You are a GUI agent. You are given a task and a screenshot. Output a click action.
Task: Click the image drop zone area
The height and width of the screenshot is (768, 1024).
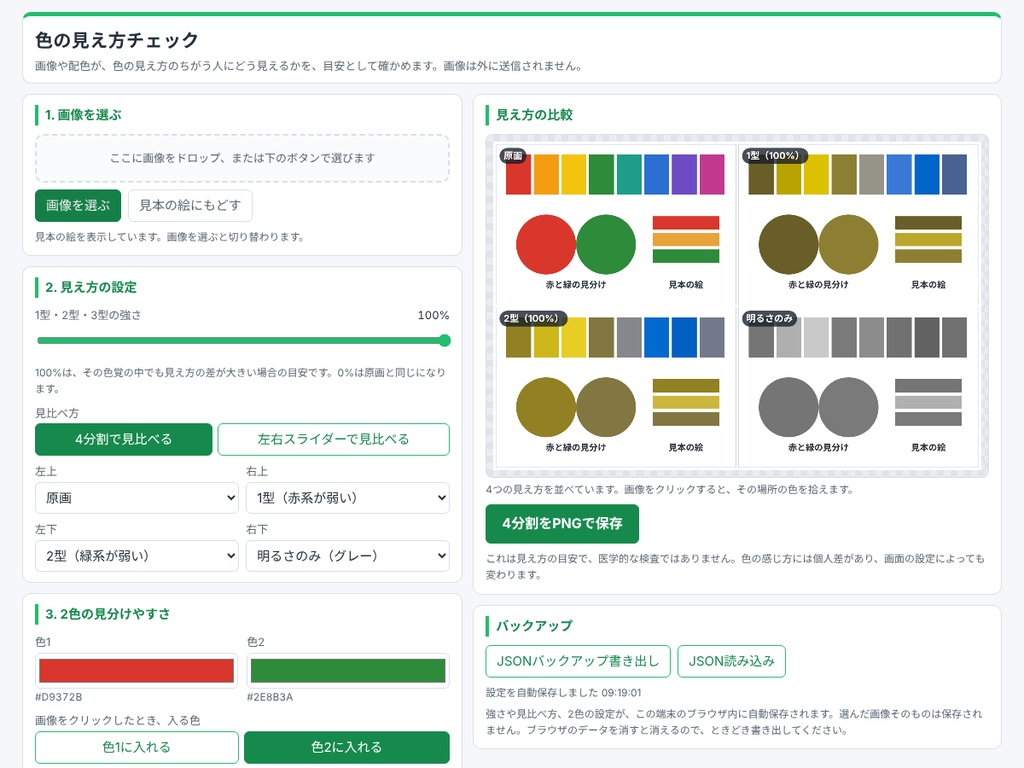[242, 158]
